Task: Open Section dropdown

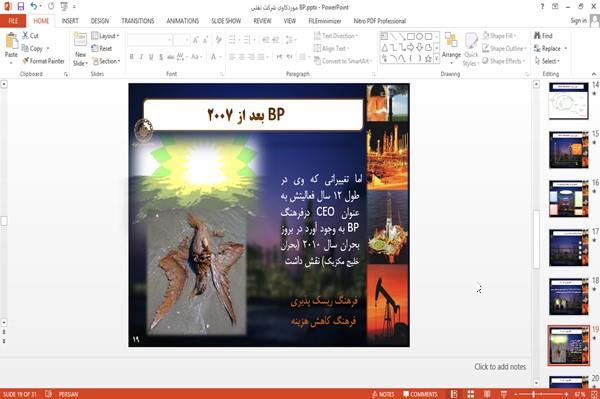Action: [106, 61]
